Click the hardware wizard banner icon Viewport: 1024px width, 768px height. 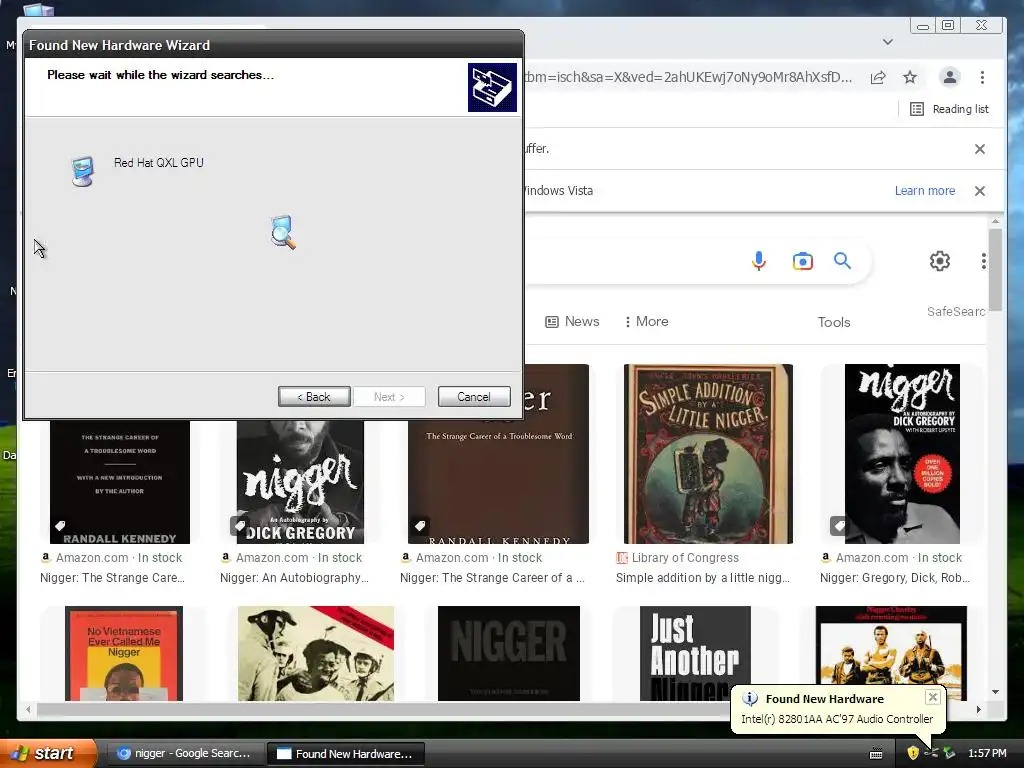492,87
